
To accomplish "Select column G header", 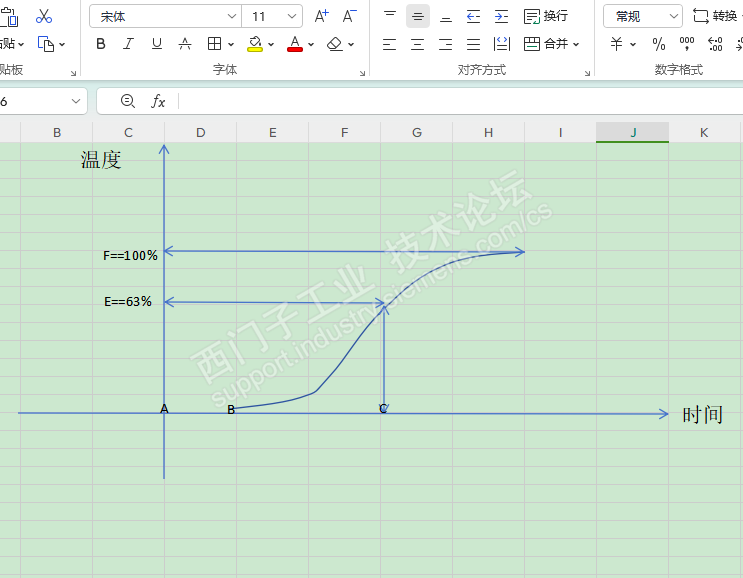I will pyautogui.click(x=417, y=132).
